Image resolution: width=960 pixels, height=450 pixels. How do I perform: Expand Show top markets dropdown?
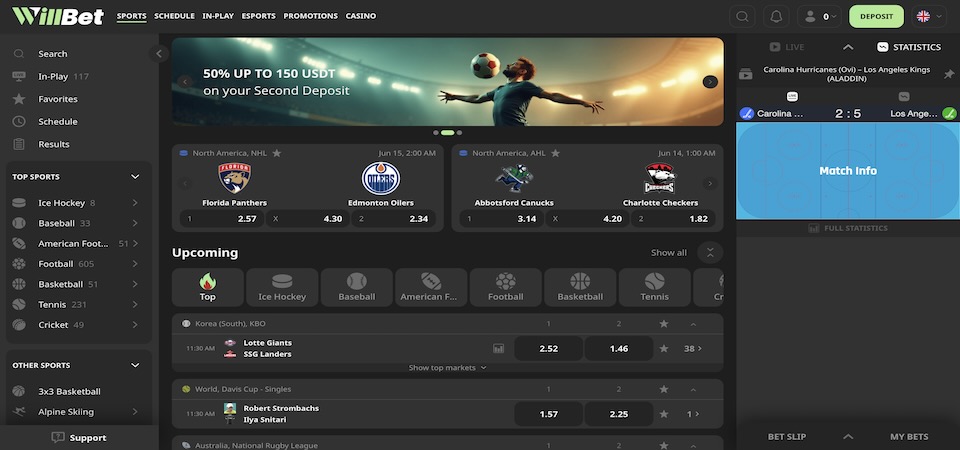tap(448, 368)
